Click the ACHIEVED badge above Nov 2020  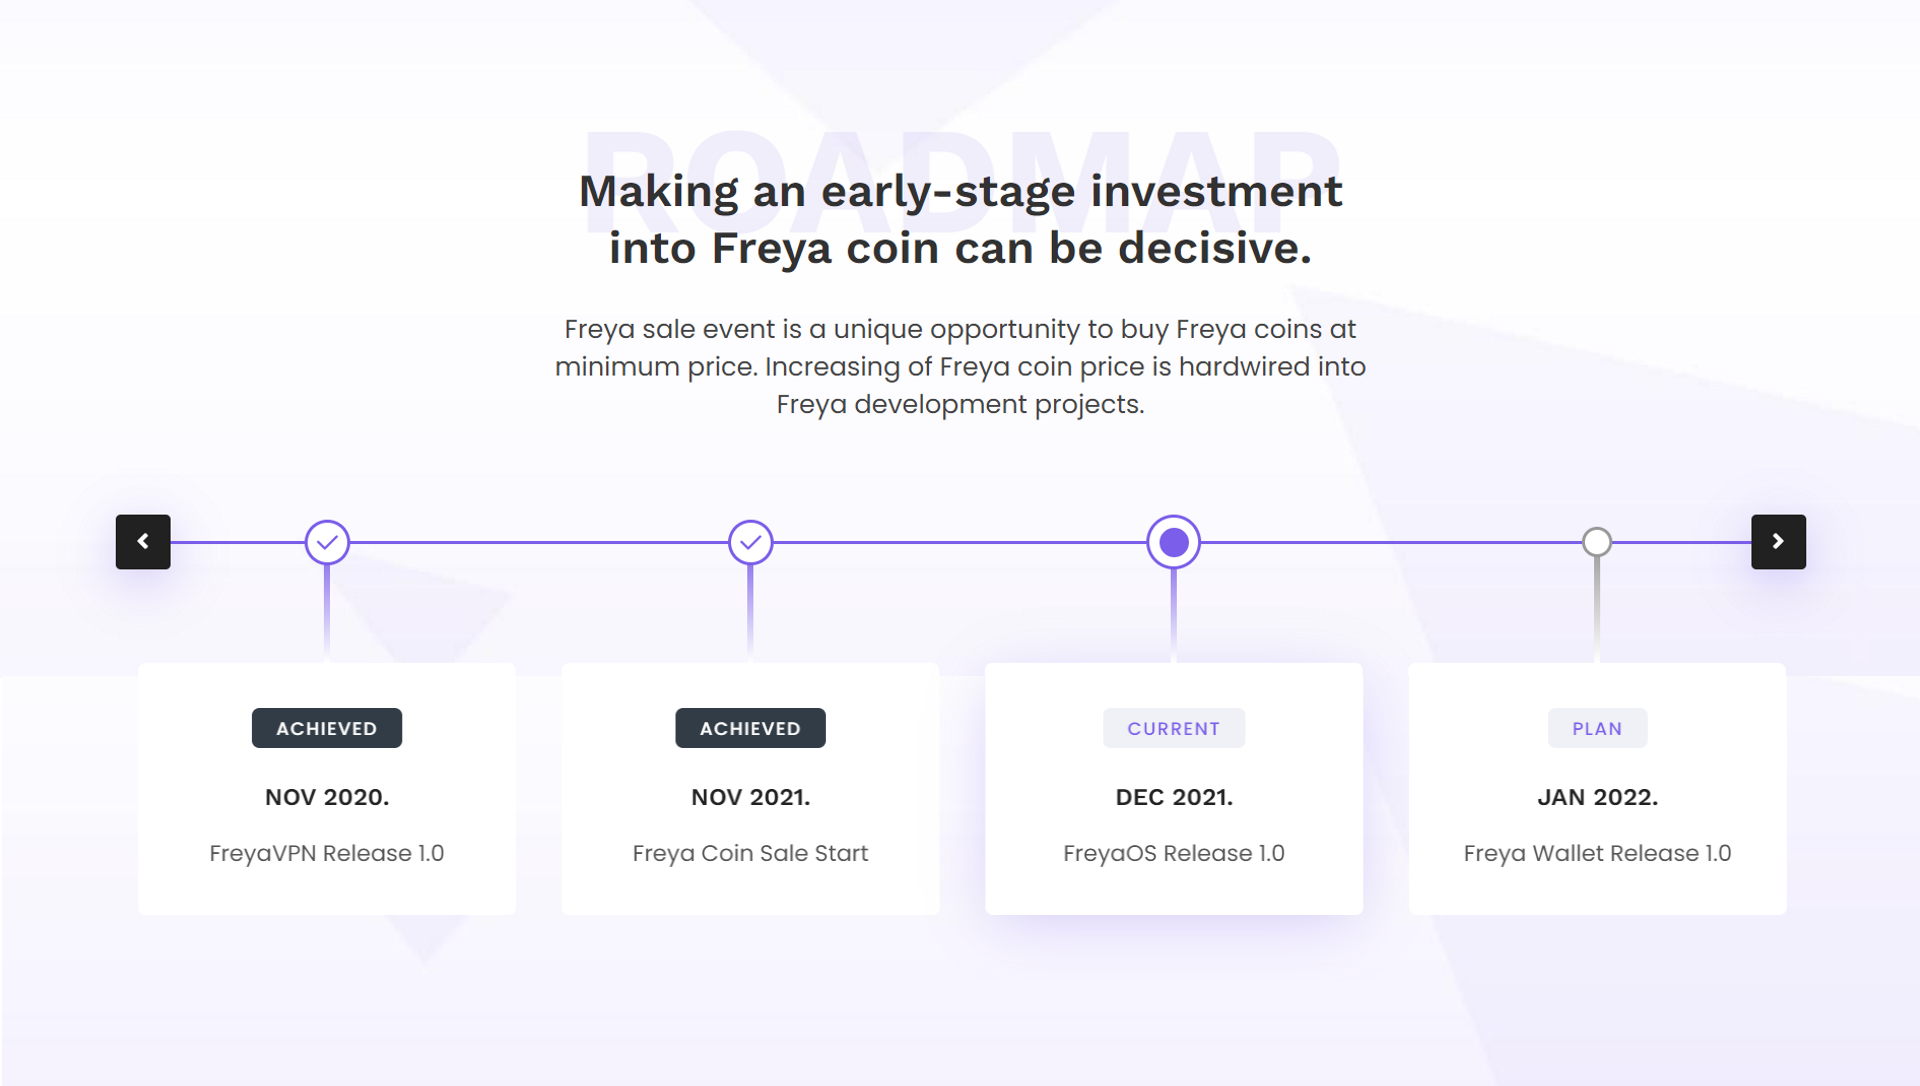pos(327,728)
